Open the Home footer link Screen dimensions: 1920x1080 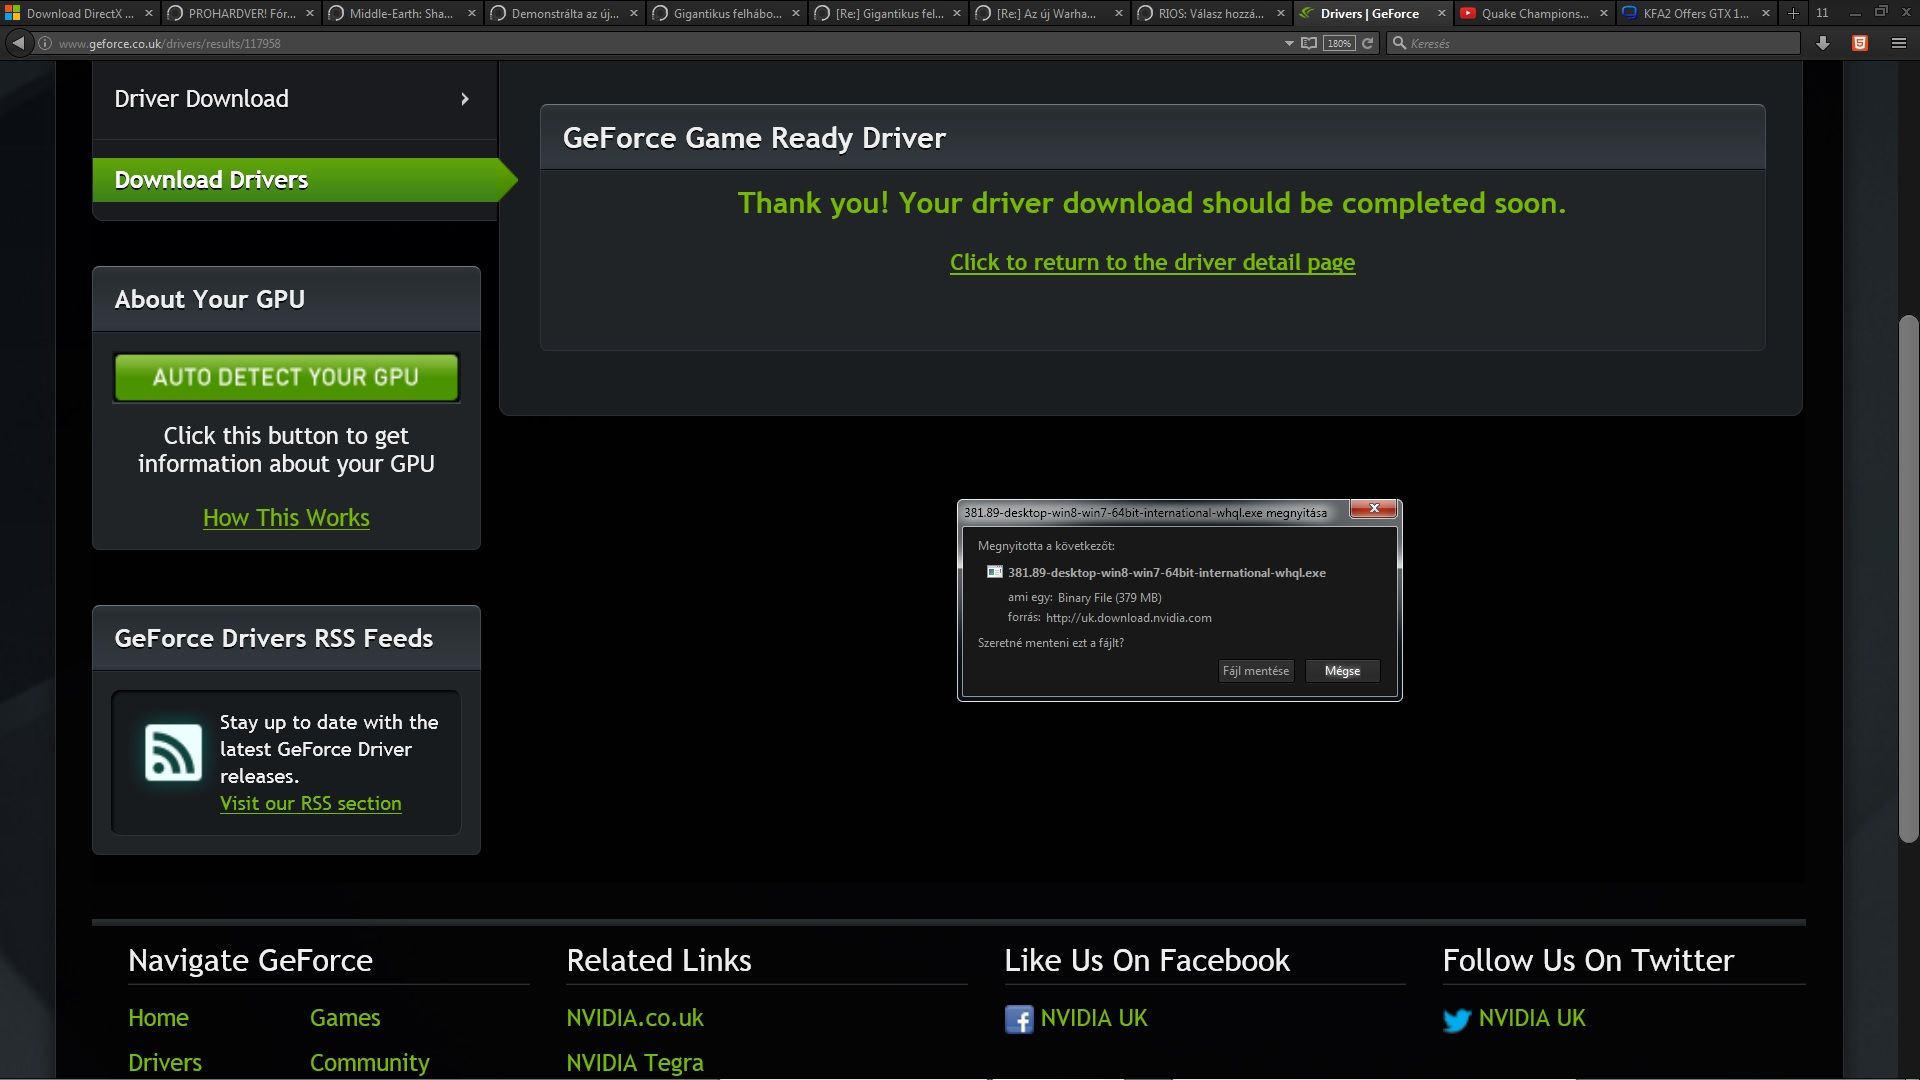[x=158, y=1018]
